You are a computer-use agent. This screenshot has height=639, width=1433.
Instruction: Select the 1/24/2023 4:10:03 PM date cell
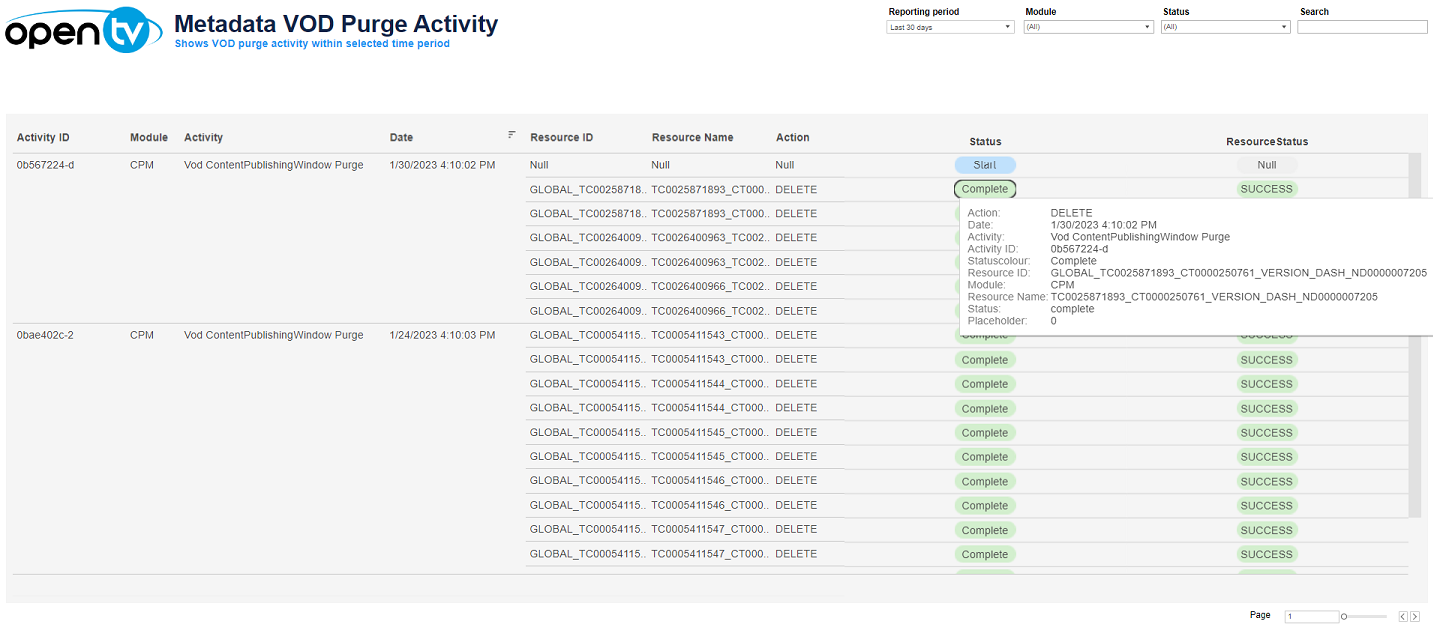(x=442, y=335)
